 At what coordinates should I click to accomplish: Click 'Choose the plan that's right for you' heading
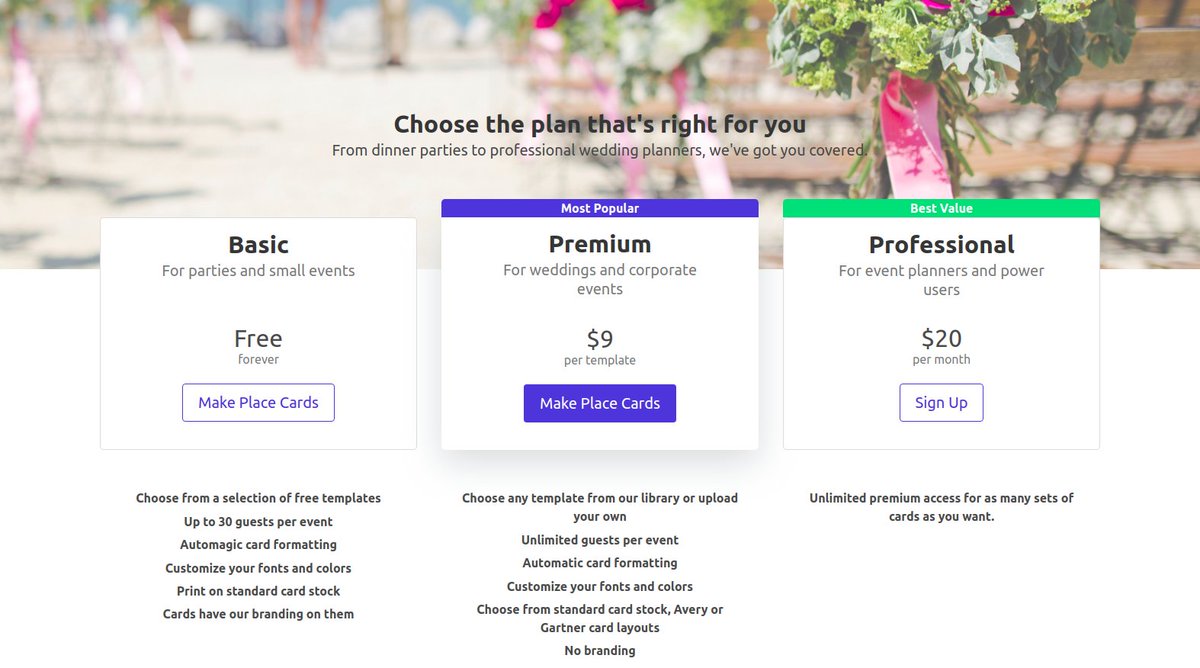point(600,124)
